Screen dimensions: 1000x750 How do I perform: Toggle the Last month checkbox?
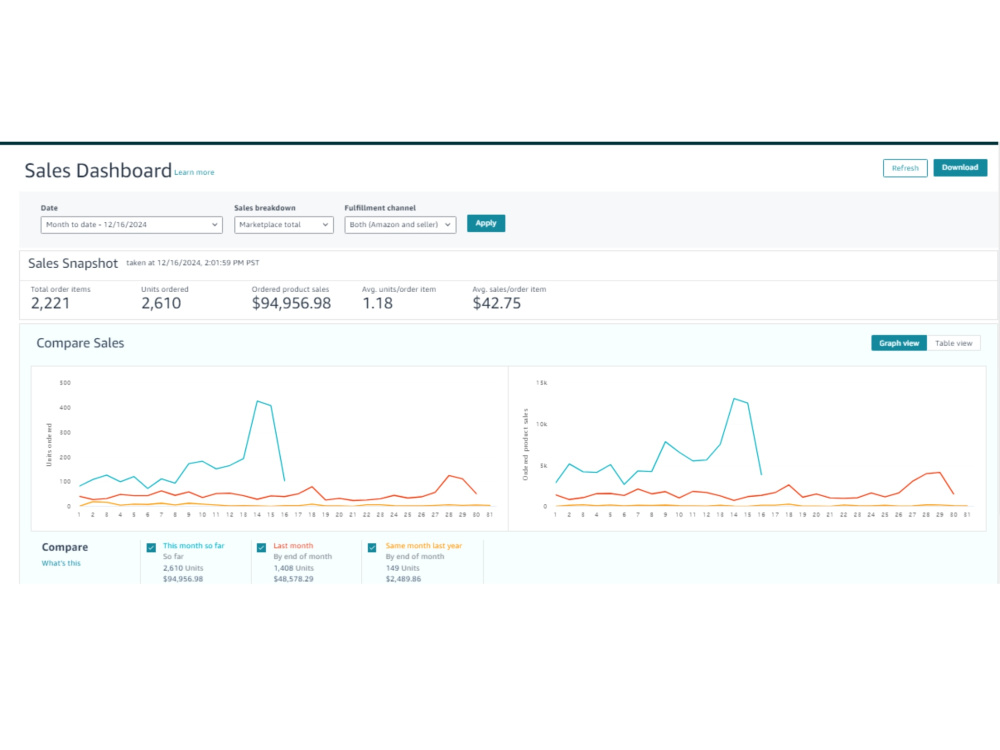[x=261, y=548]
